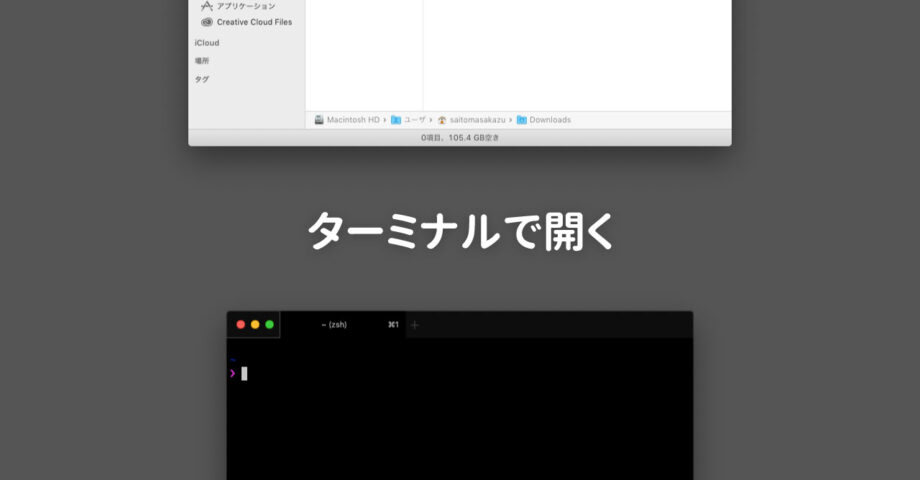Add a new terminal tab with plus icon
Screen dimensions: 920x480
pos(415,325)
